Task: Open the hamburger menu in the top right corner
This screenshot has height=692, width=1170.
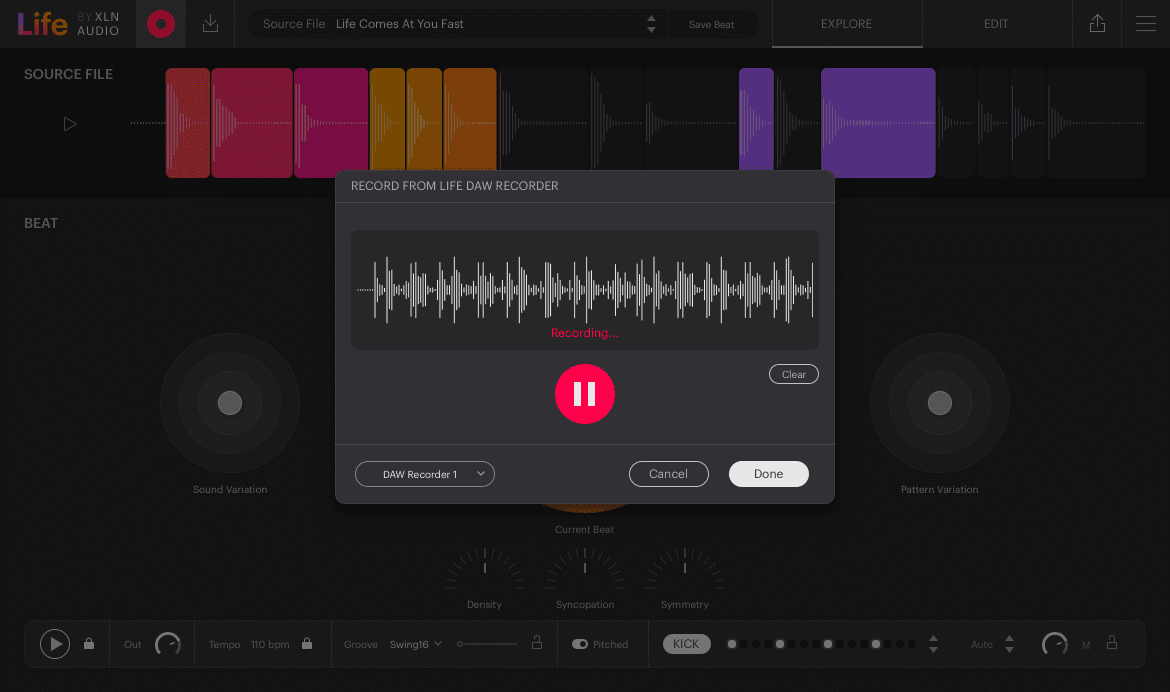Action: (x=1146, y=24)
